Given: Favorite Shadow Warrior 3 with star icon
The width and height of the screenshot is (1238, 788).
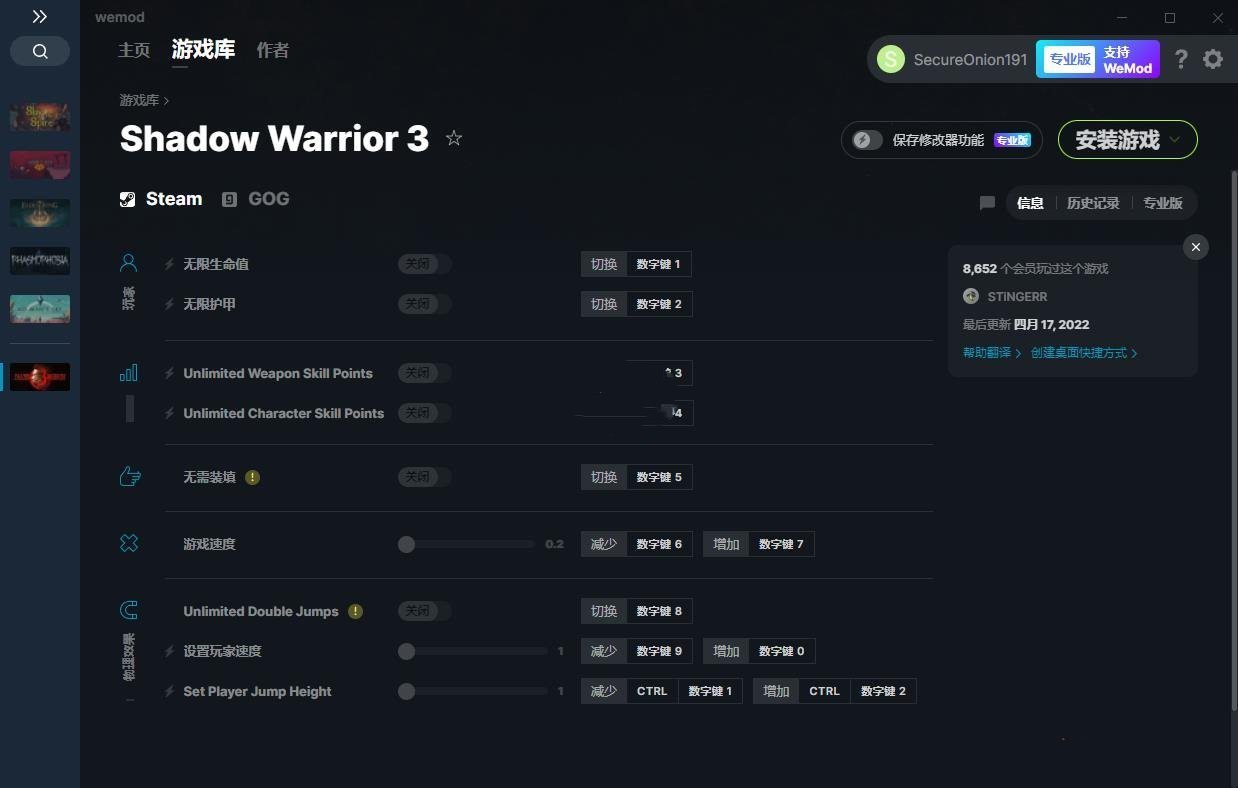Looking at the screenshot, I should pos(454,138).
